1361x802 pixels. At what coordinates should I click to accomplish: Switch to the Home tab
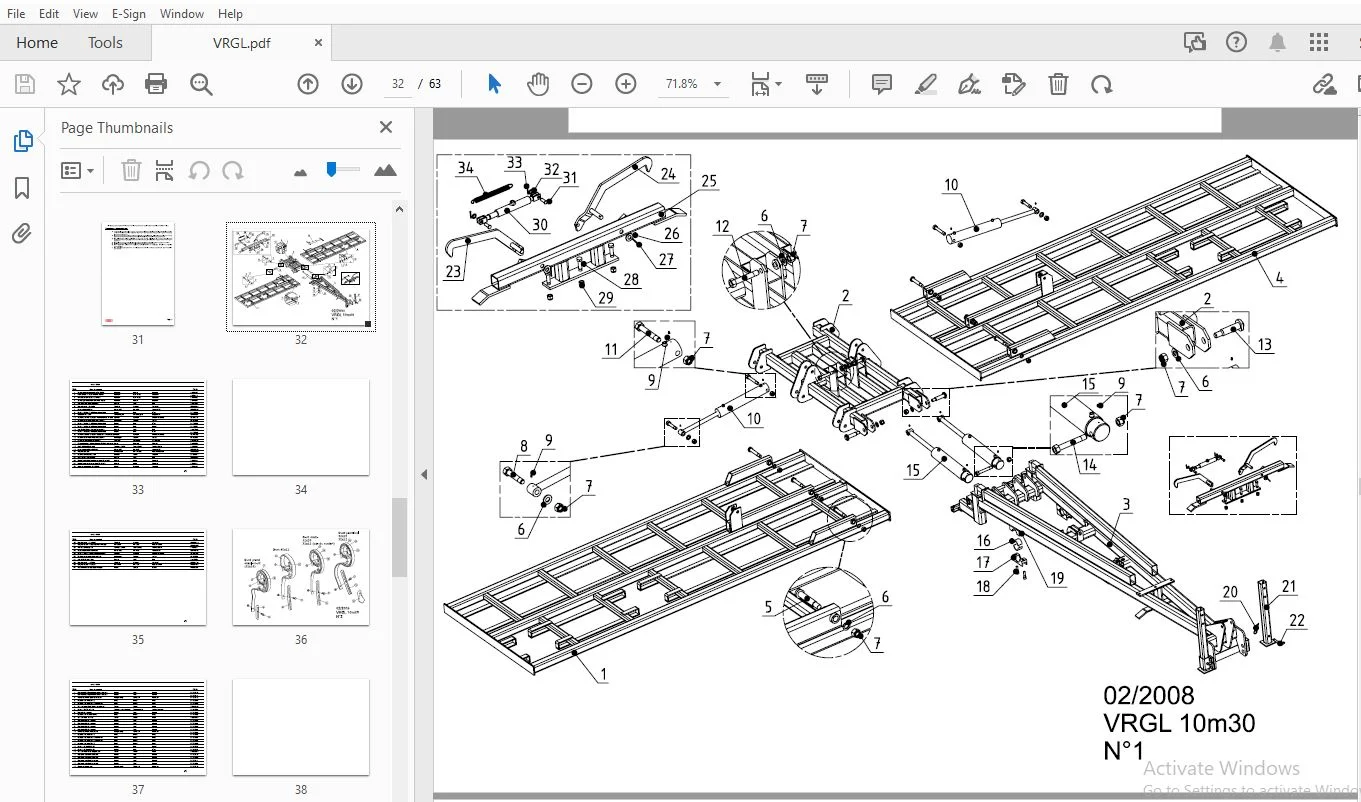(37, 42)
